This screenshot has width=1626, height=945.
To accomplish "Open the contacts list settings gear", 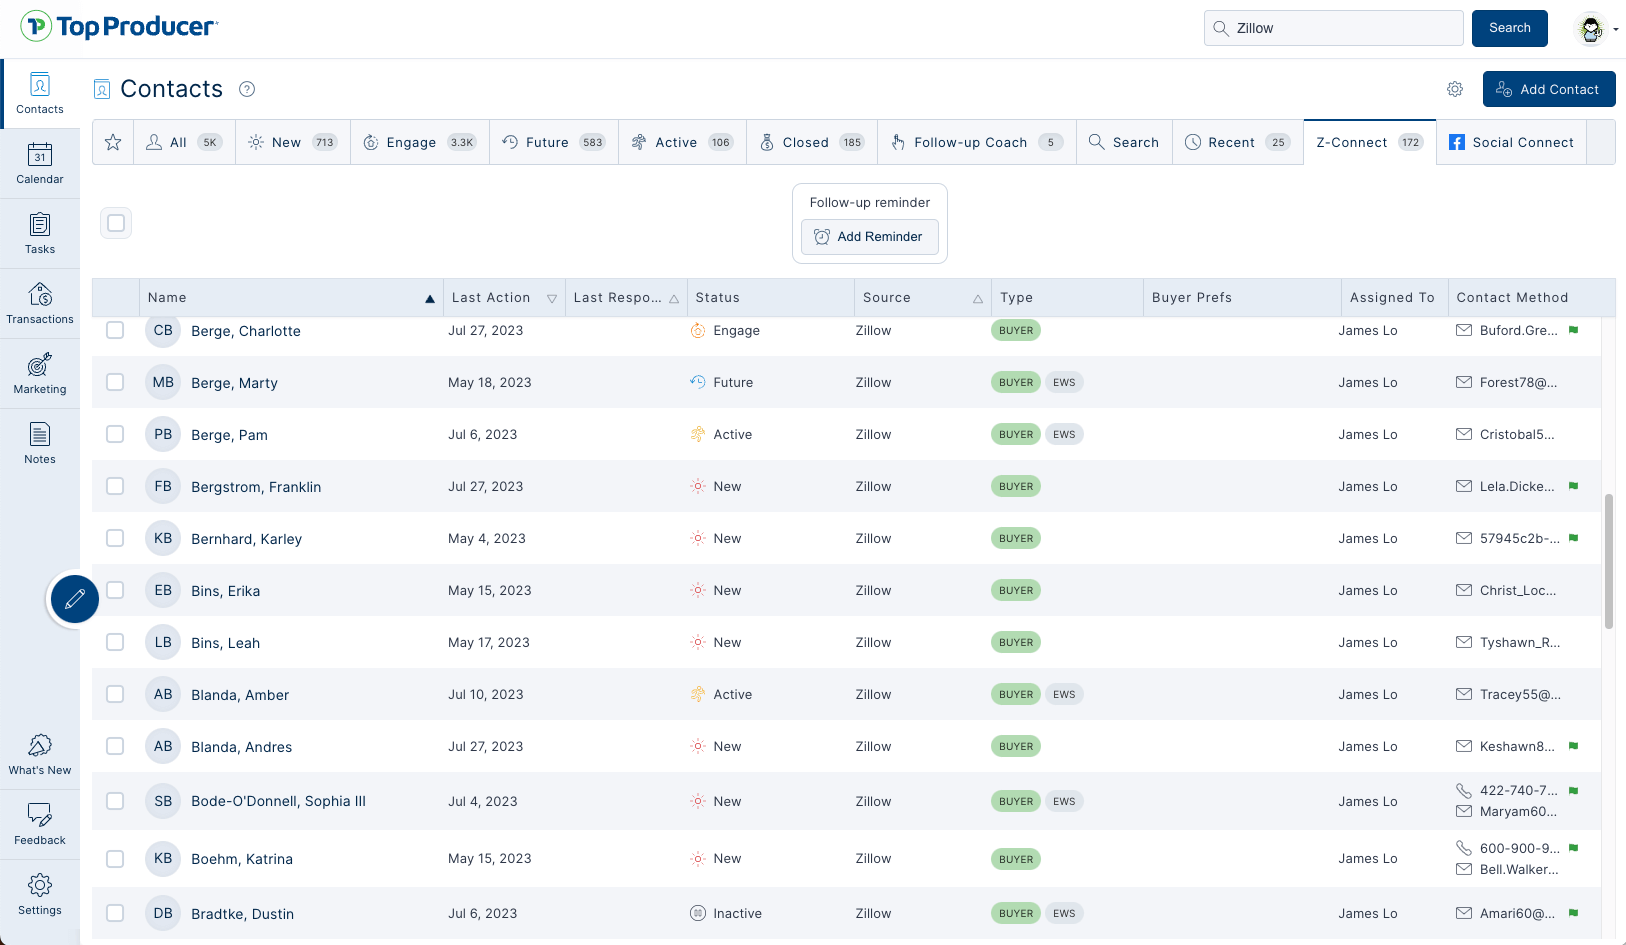I will pos(1455,89).
